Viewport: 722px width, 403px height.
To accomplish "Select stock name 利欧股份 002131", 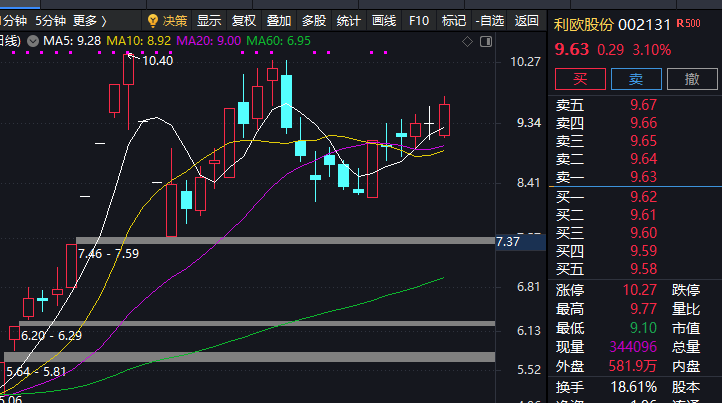I will 611,24.
